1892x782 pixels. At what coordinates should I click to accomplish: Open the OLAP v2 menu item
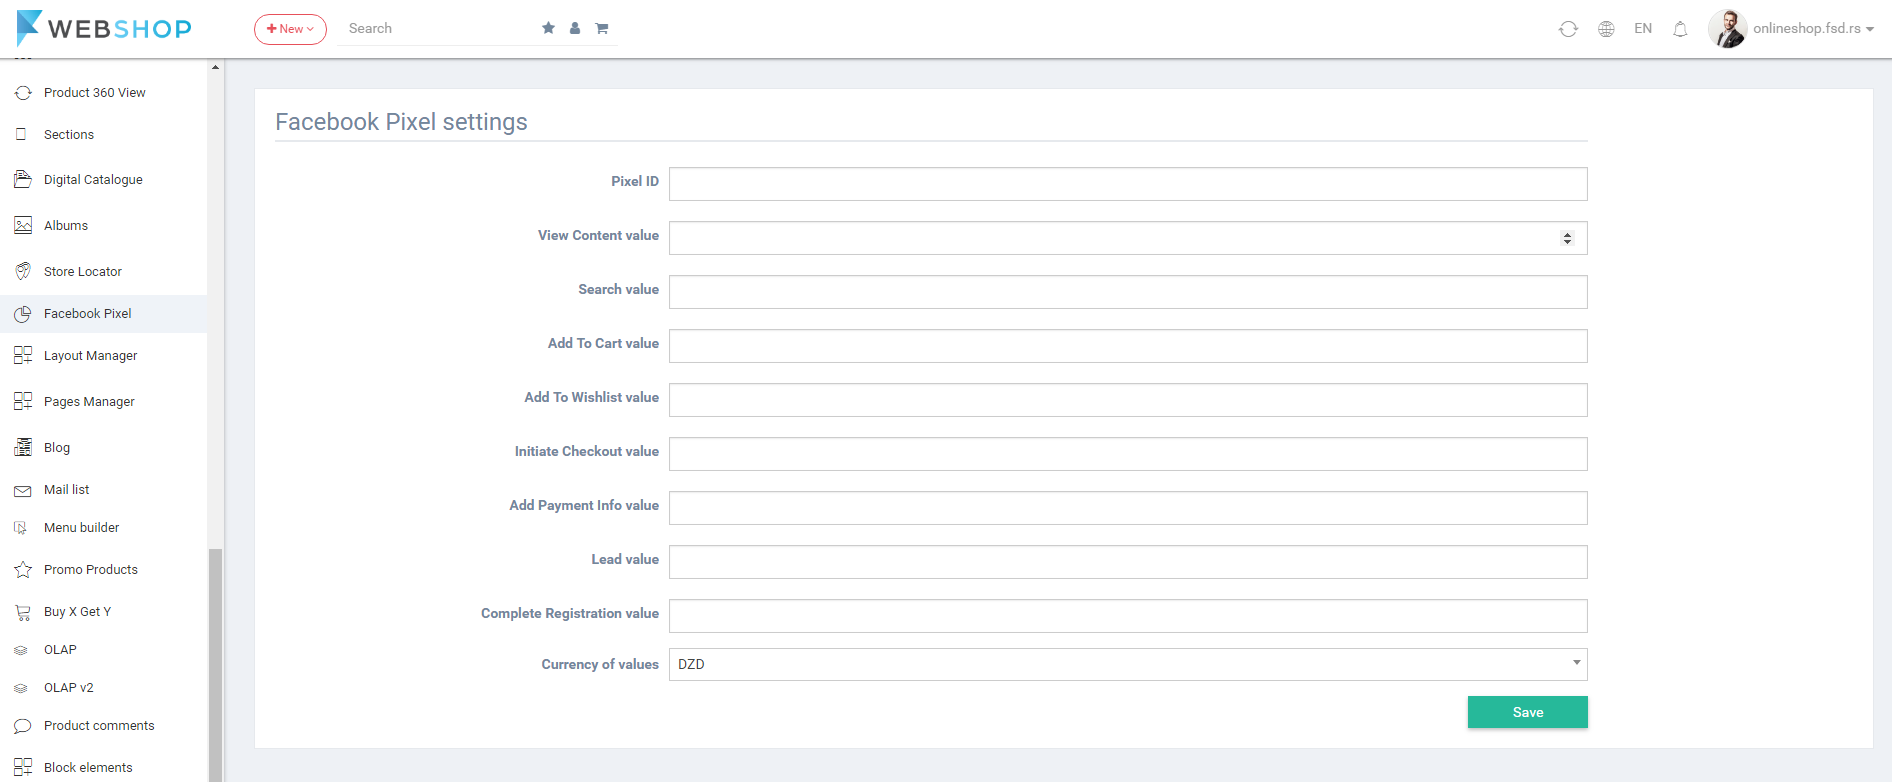tap(69, 688)
